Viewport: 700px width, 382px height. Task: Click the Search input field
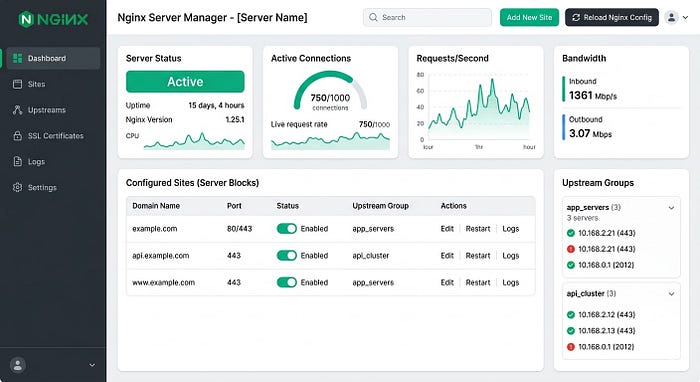(427, 17)
